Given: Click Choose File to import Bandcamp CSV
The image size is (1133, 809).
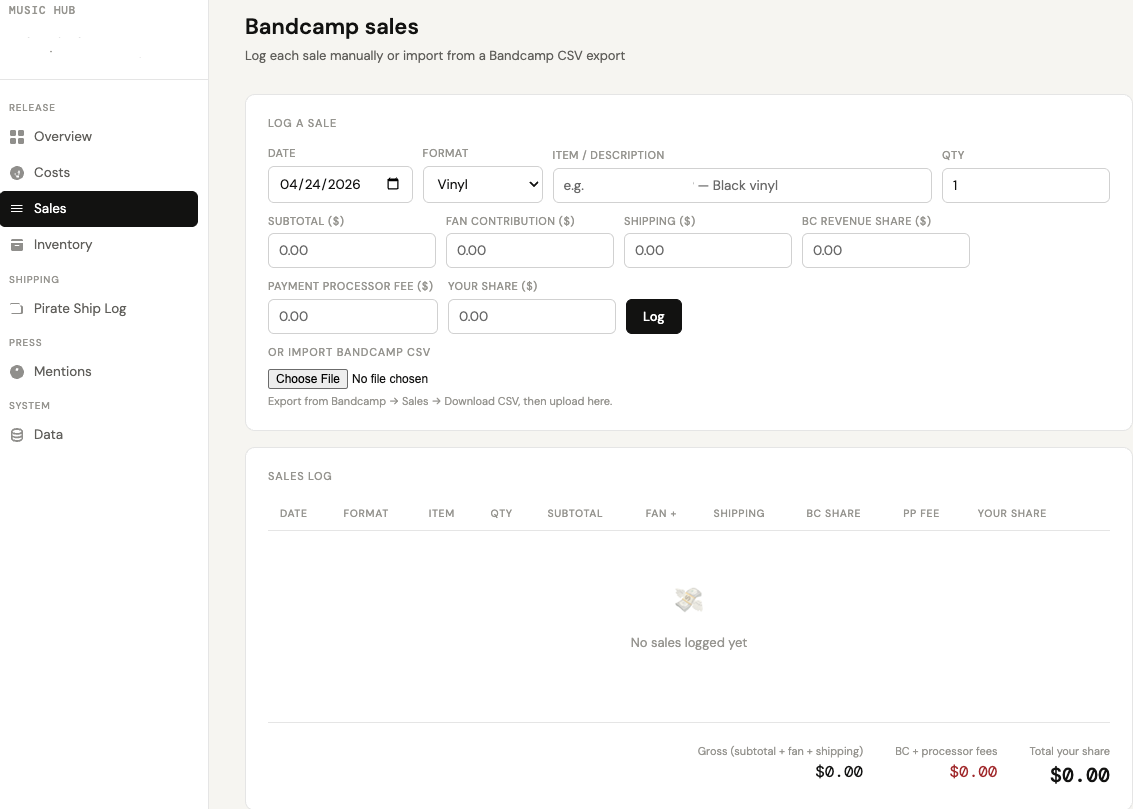Looking at the screenshot, I should [307, 378].
